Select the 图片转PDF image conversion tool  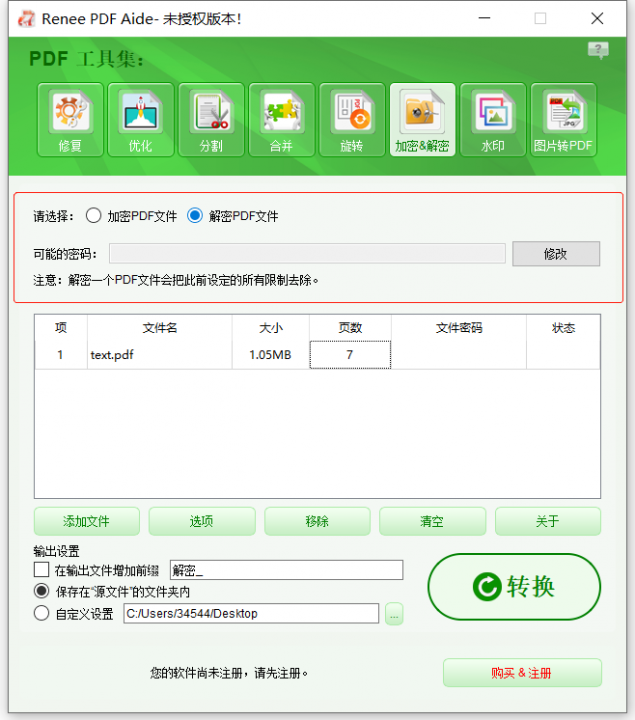(563, 120)
